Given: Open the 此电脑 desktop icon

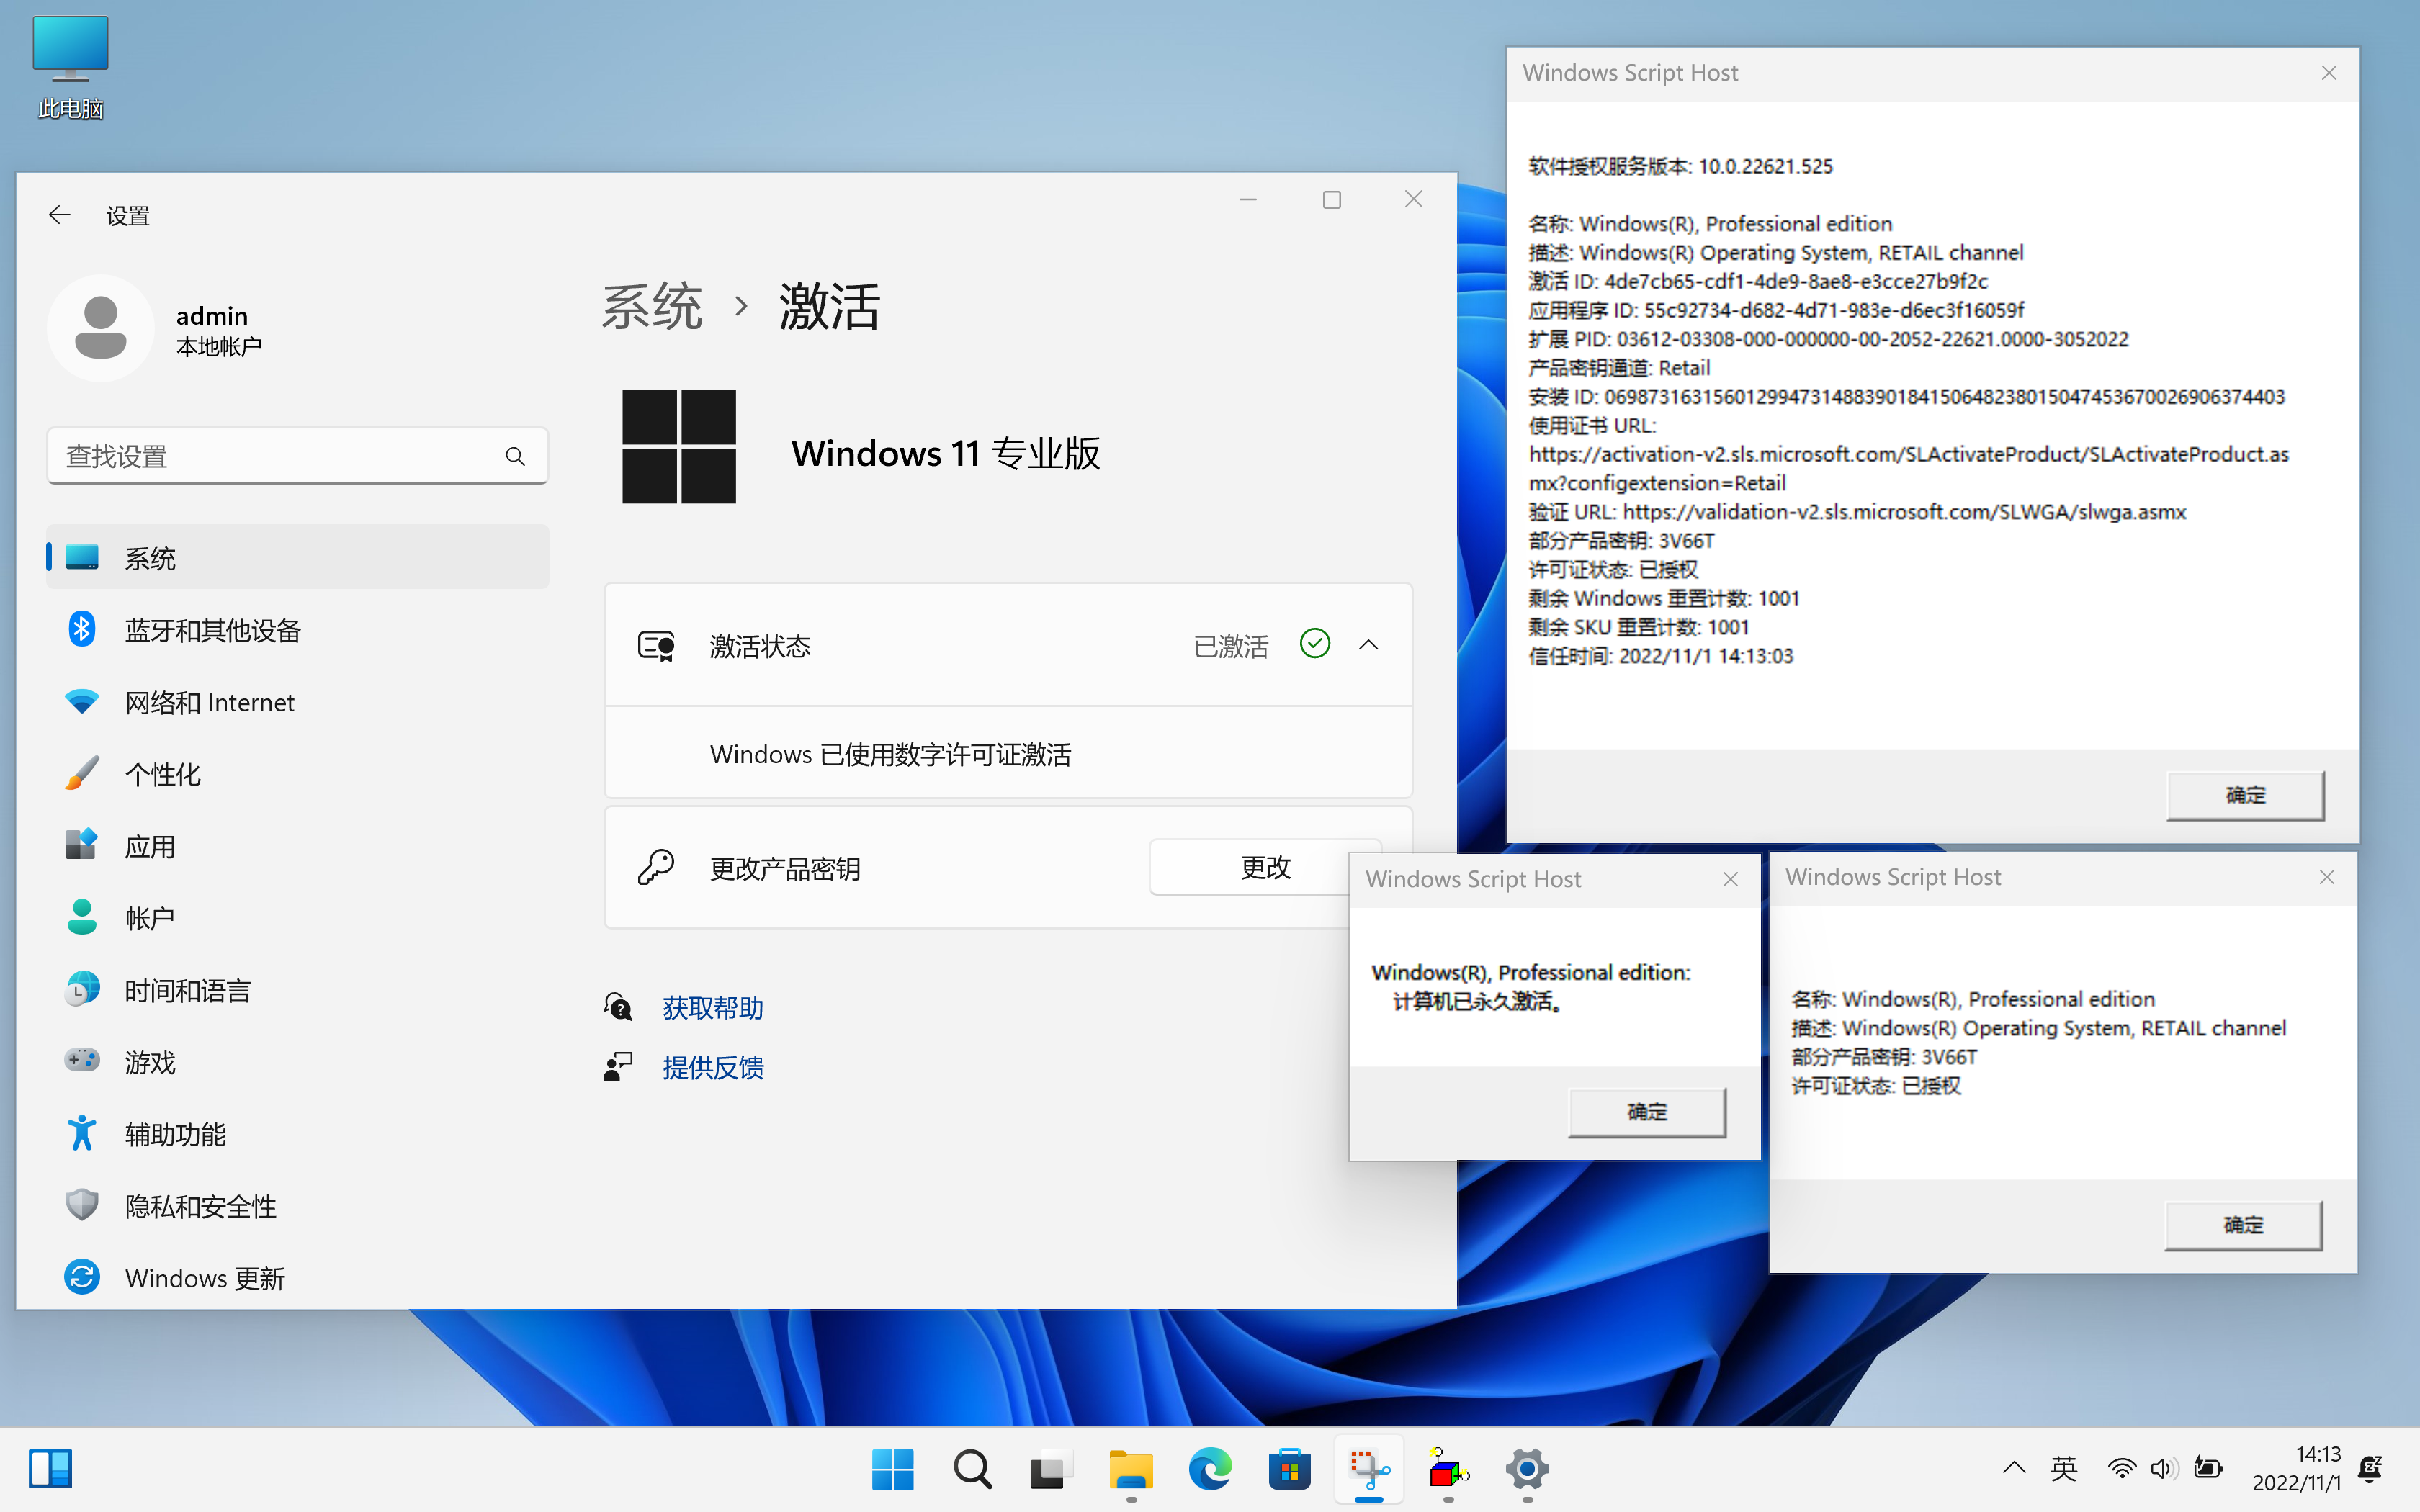Looking at the screenshot, I should click(70, 66).
